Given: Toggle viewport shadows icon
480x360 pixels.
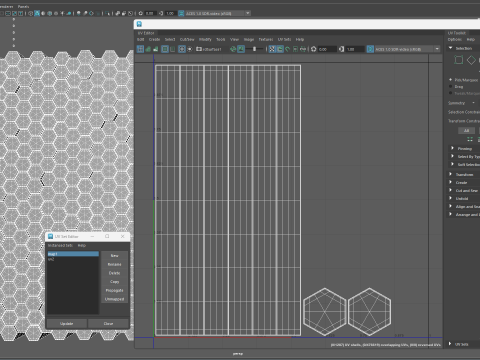Looking at the screenshot, I should 69,13.
